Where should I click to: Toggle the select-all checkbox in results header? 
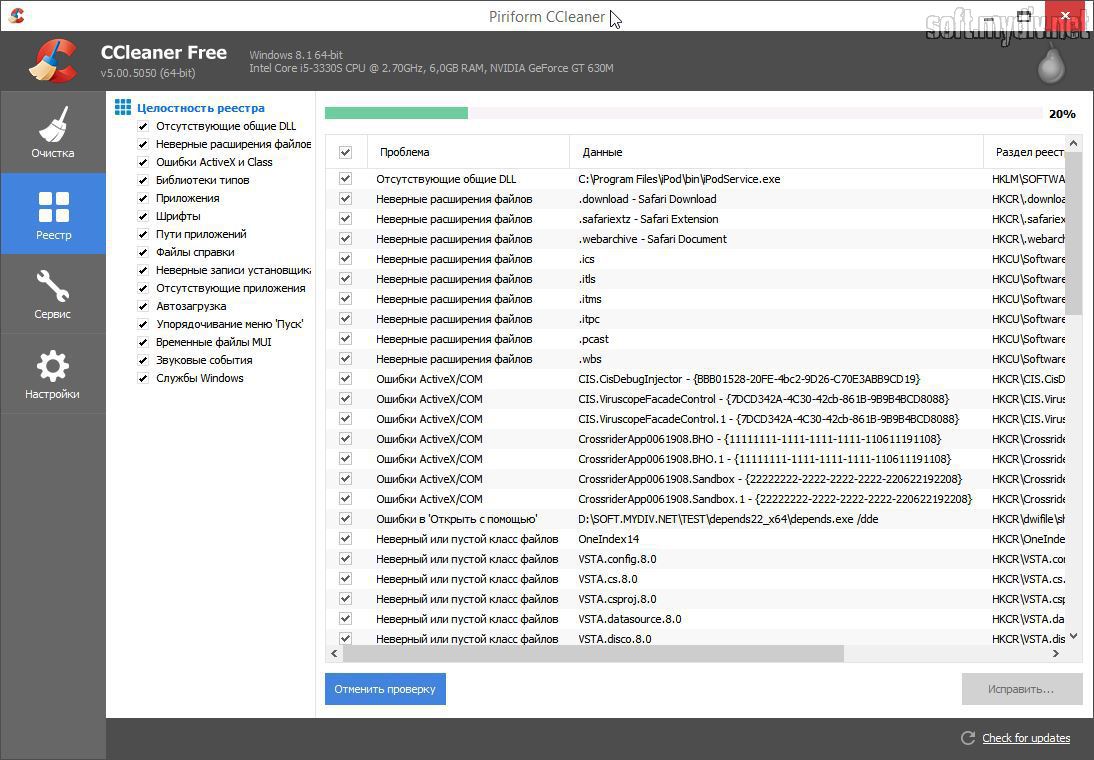coord(345,152)
